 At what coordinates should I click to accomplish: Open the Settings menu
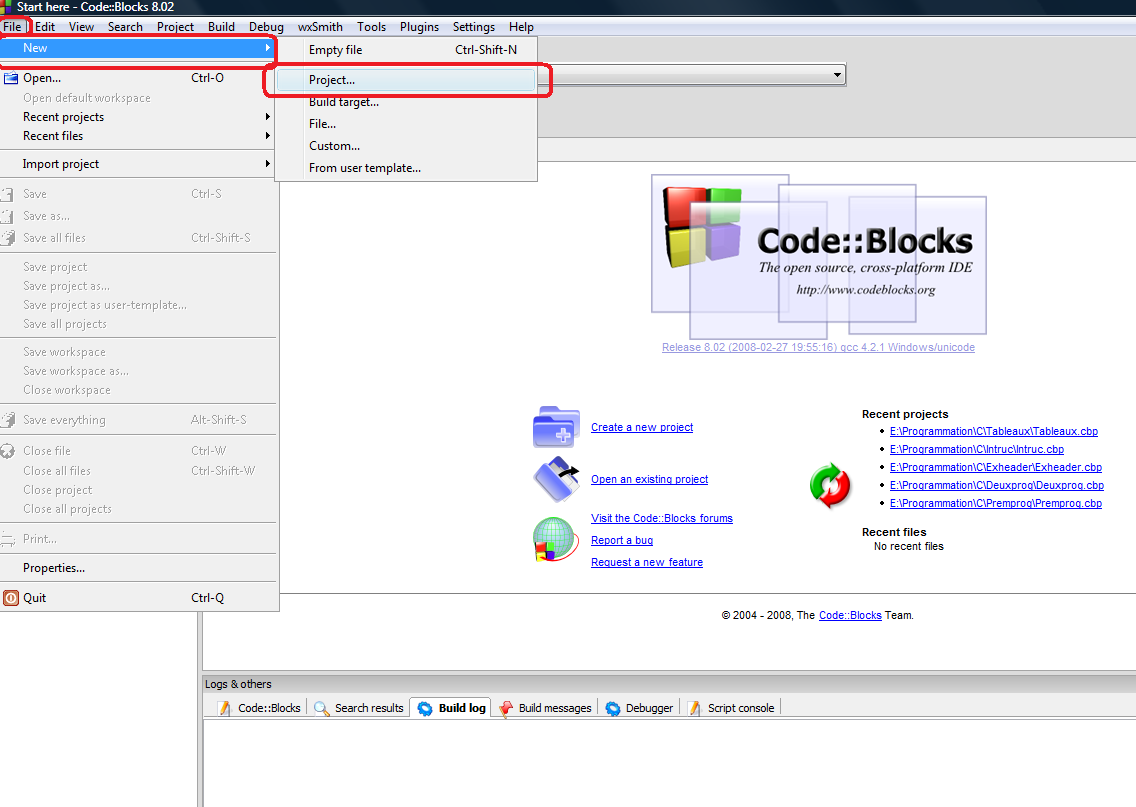474,27
